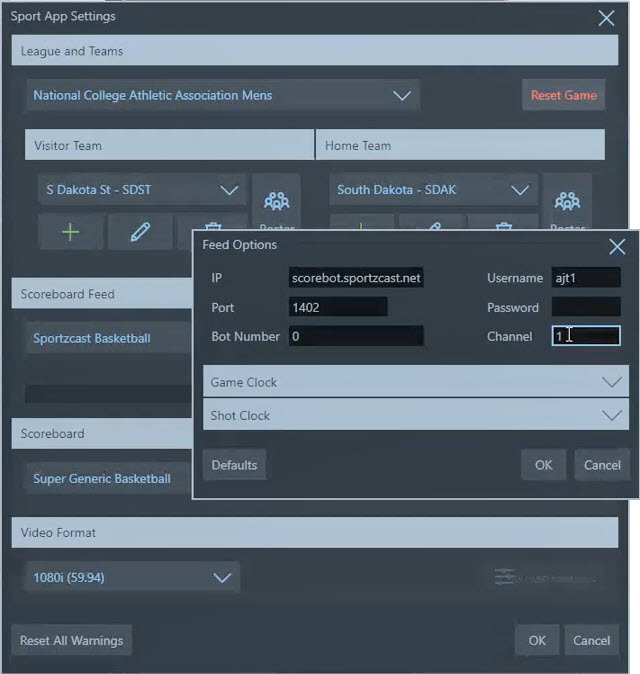Confirm Feed Options with OK

pyautogui.click(x=543, y=465)
